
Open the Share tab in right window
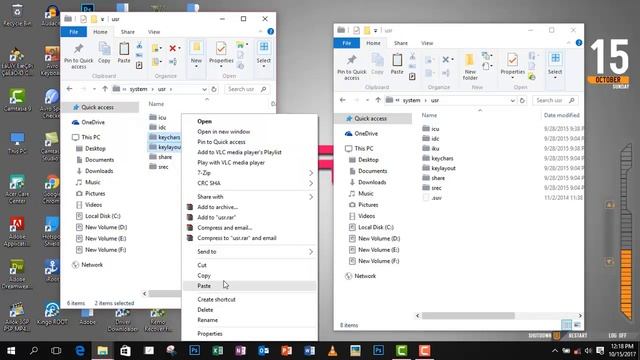point(400,43)
